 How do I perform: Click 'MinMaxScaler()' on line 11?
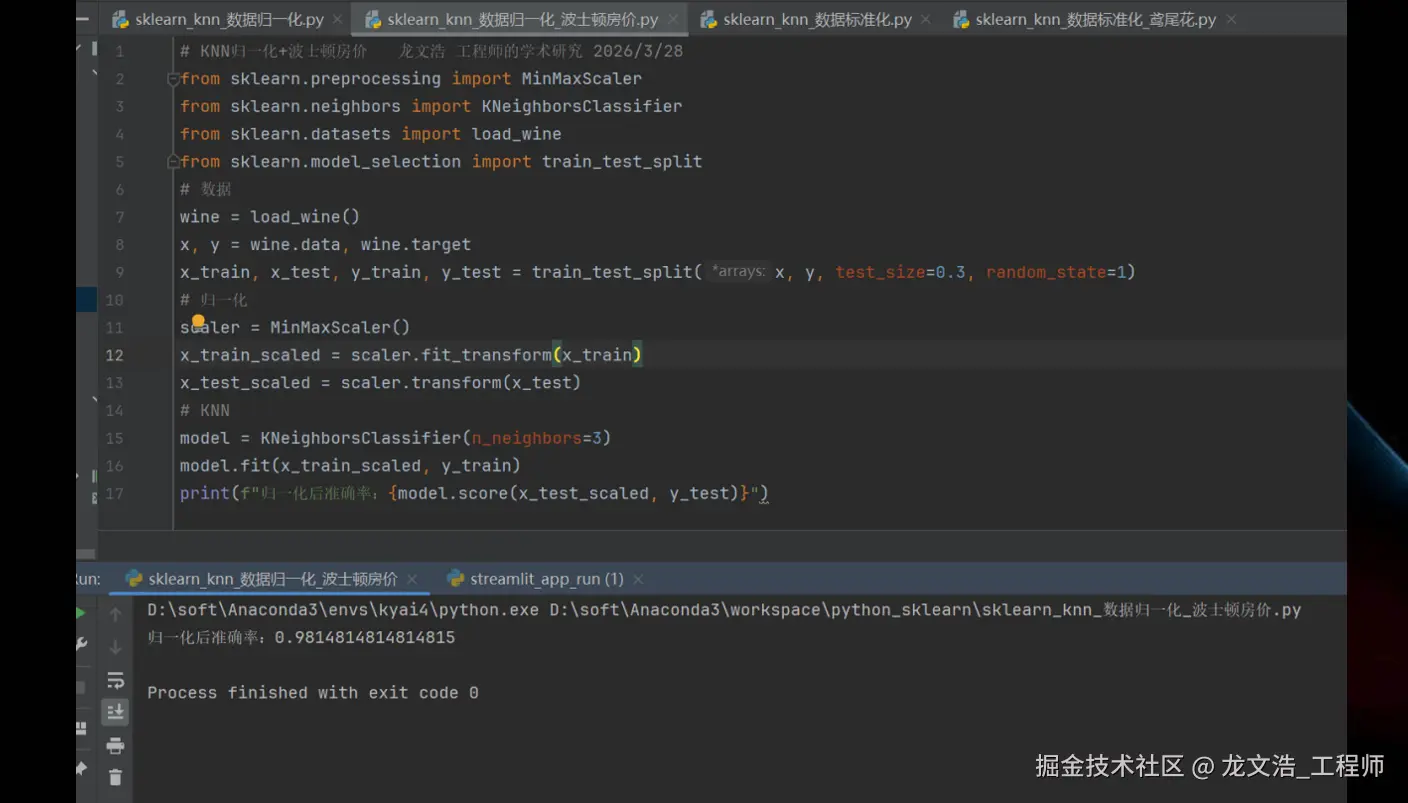[340, 327]
